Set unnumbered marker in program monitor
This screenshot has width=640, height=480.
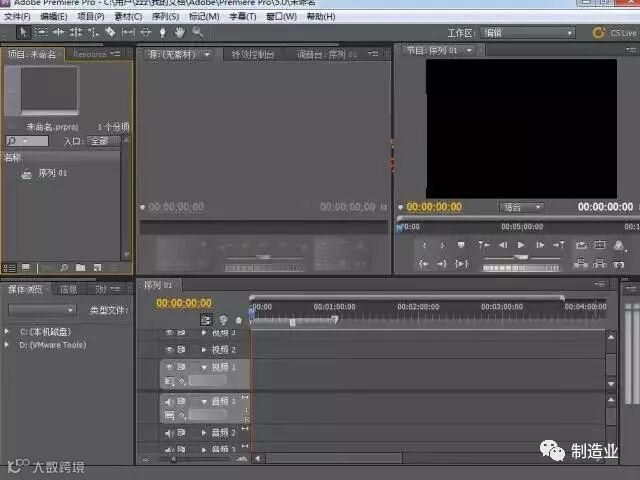coord(461,245)
